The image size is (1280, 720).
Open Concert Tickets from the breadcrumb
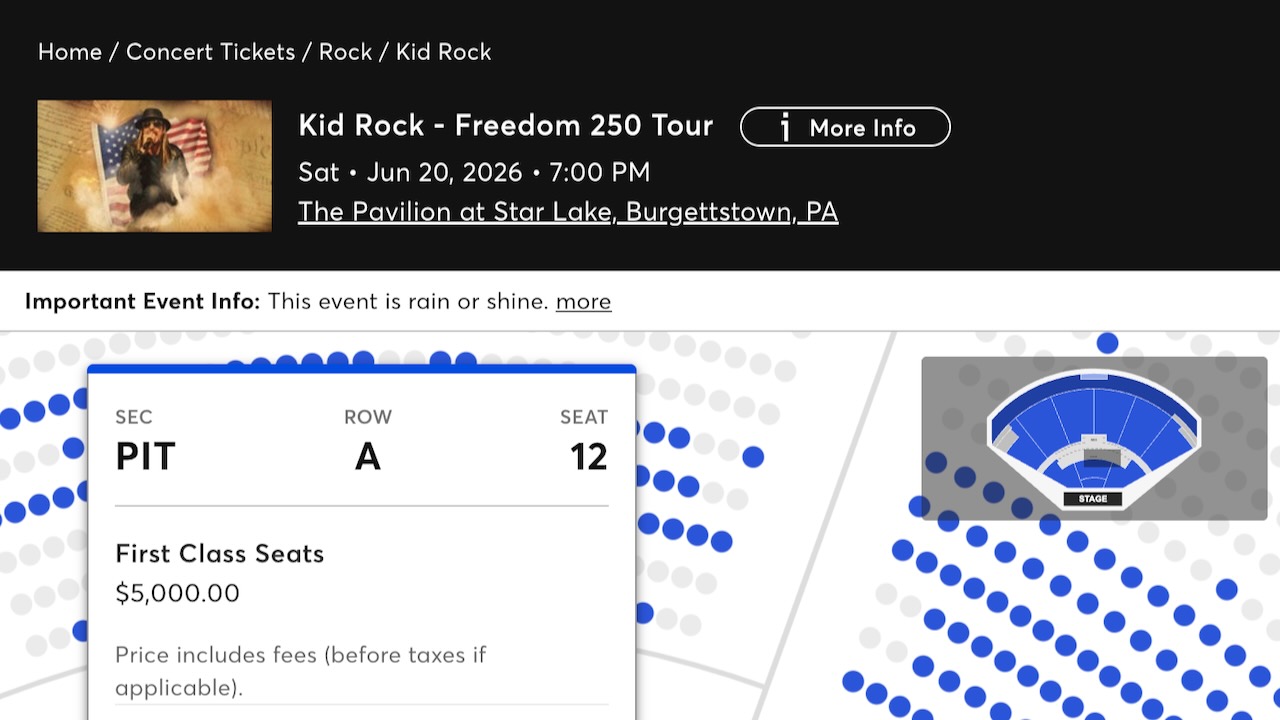point(210,51)
